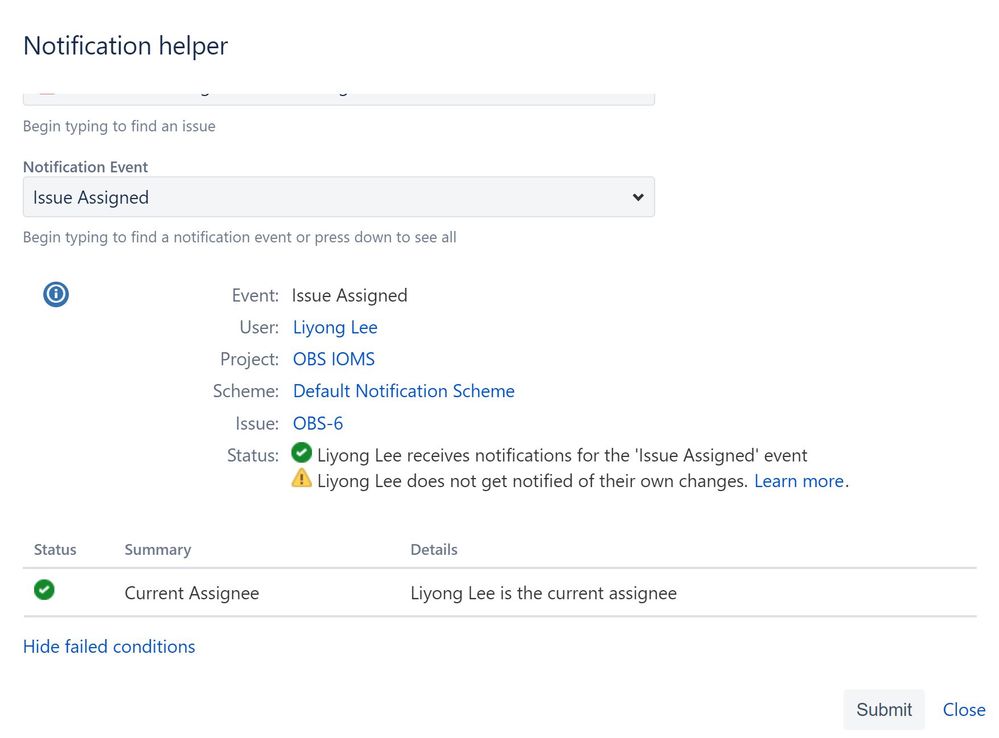Click green check icon in Current Assignee row
999x738 pixels.
coord(44,590)
